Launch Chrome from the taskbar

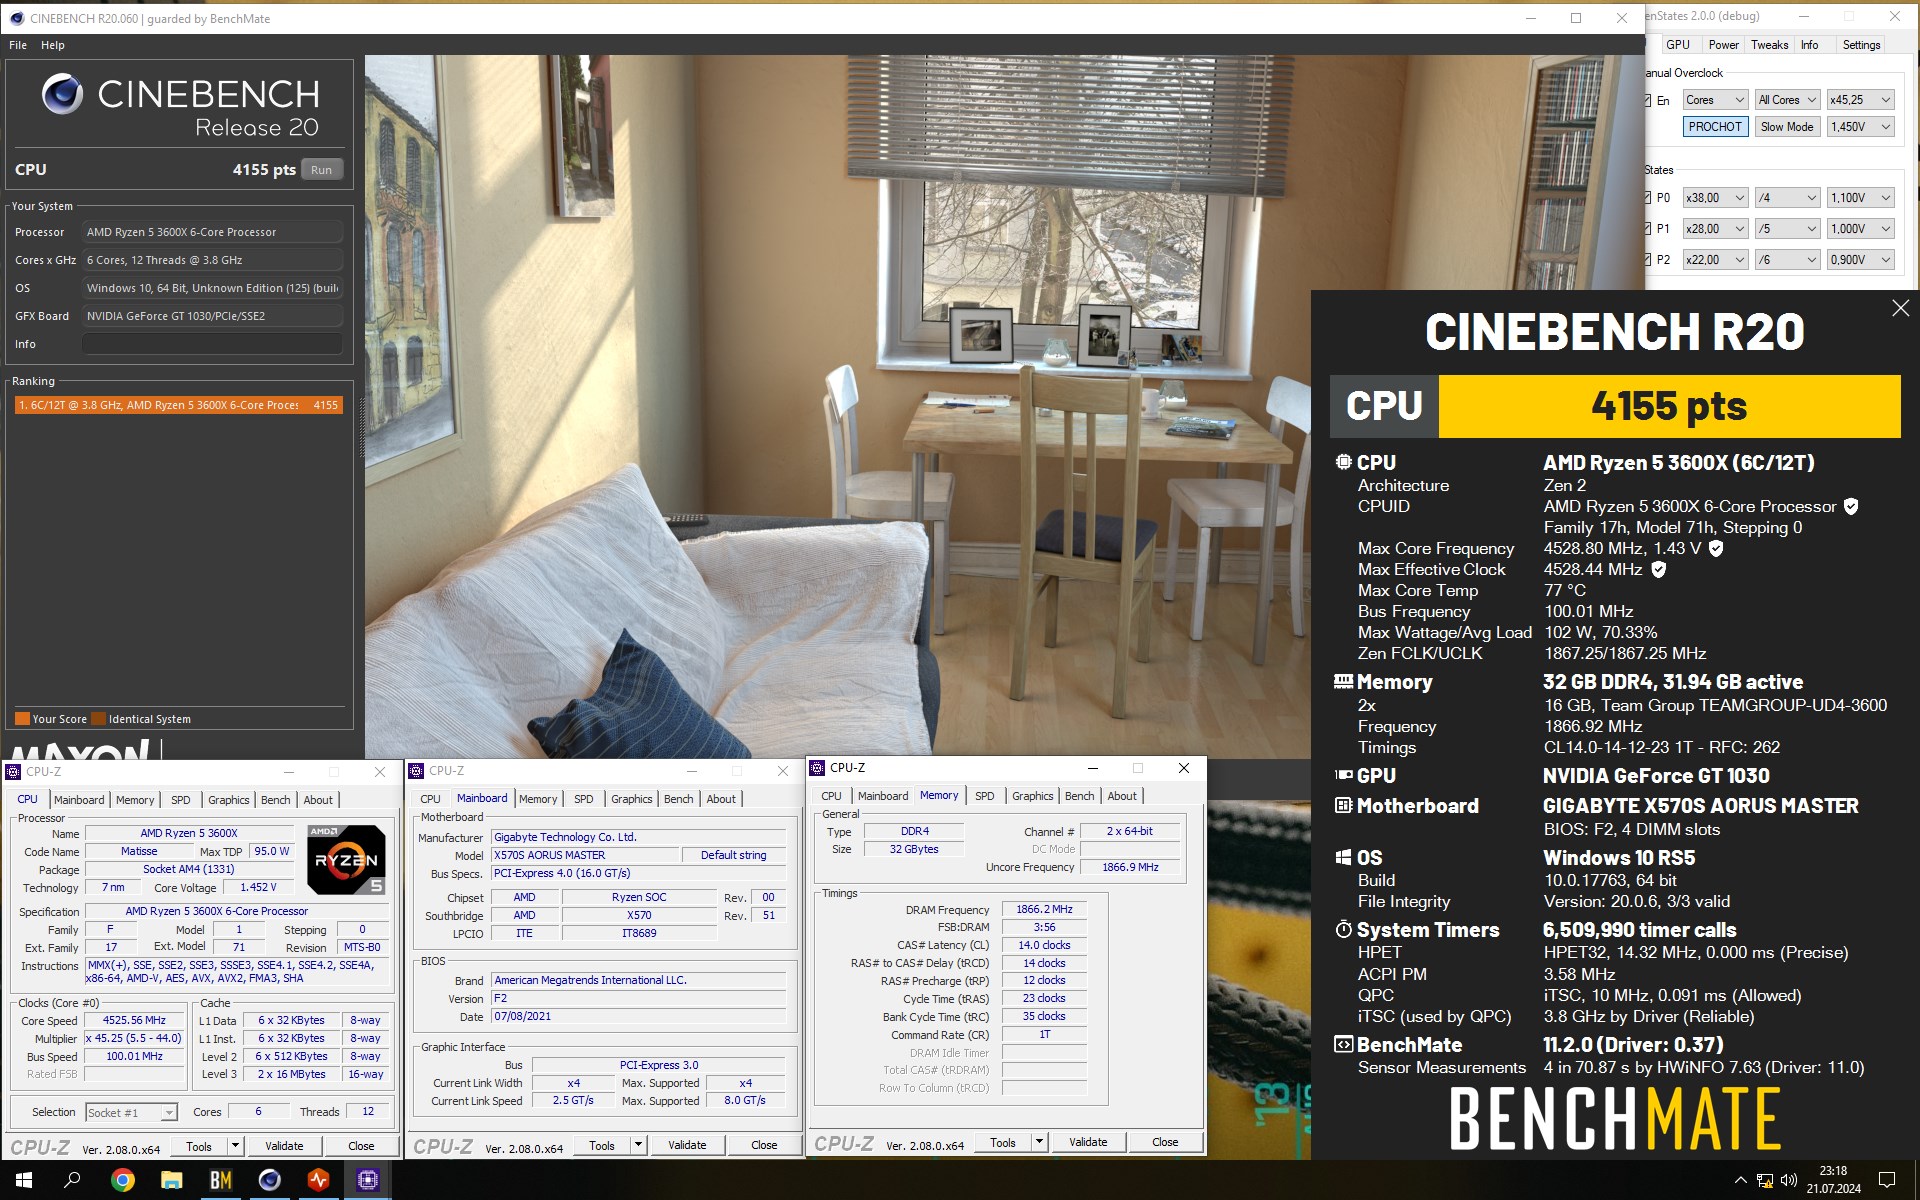pos(122,1180)
